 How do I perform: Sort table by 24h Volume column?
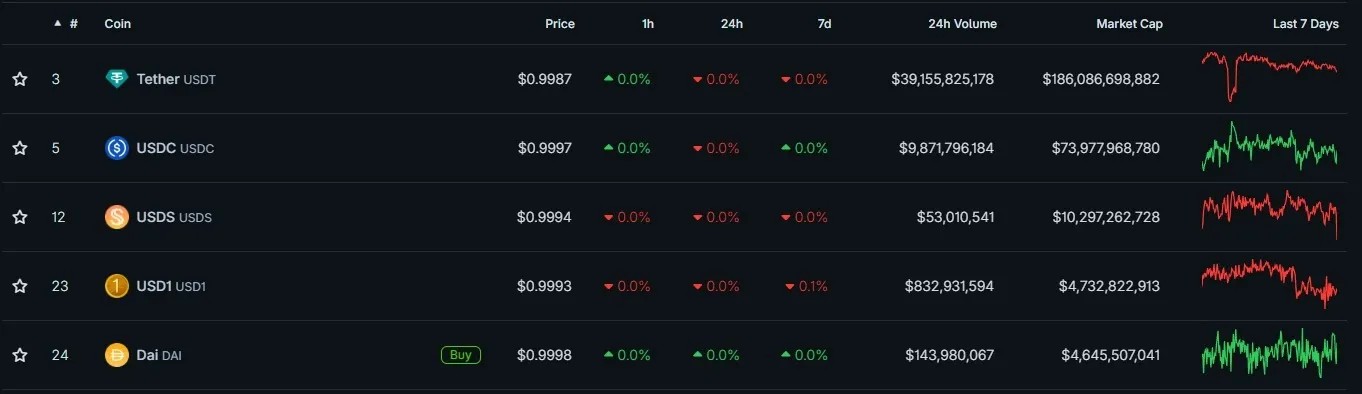pos(962,24)
